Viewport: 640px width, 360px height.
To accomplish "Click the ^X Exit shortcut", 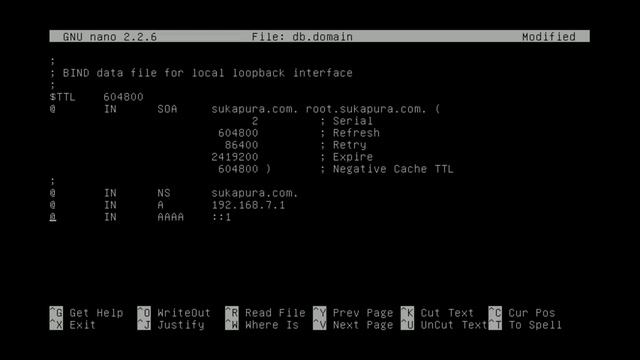I will click(x=73, y=325).
